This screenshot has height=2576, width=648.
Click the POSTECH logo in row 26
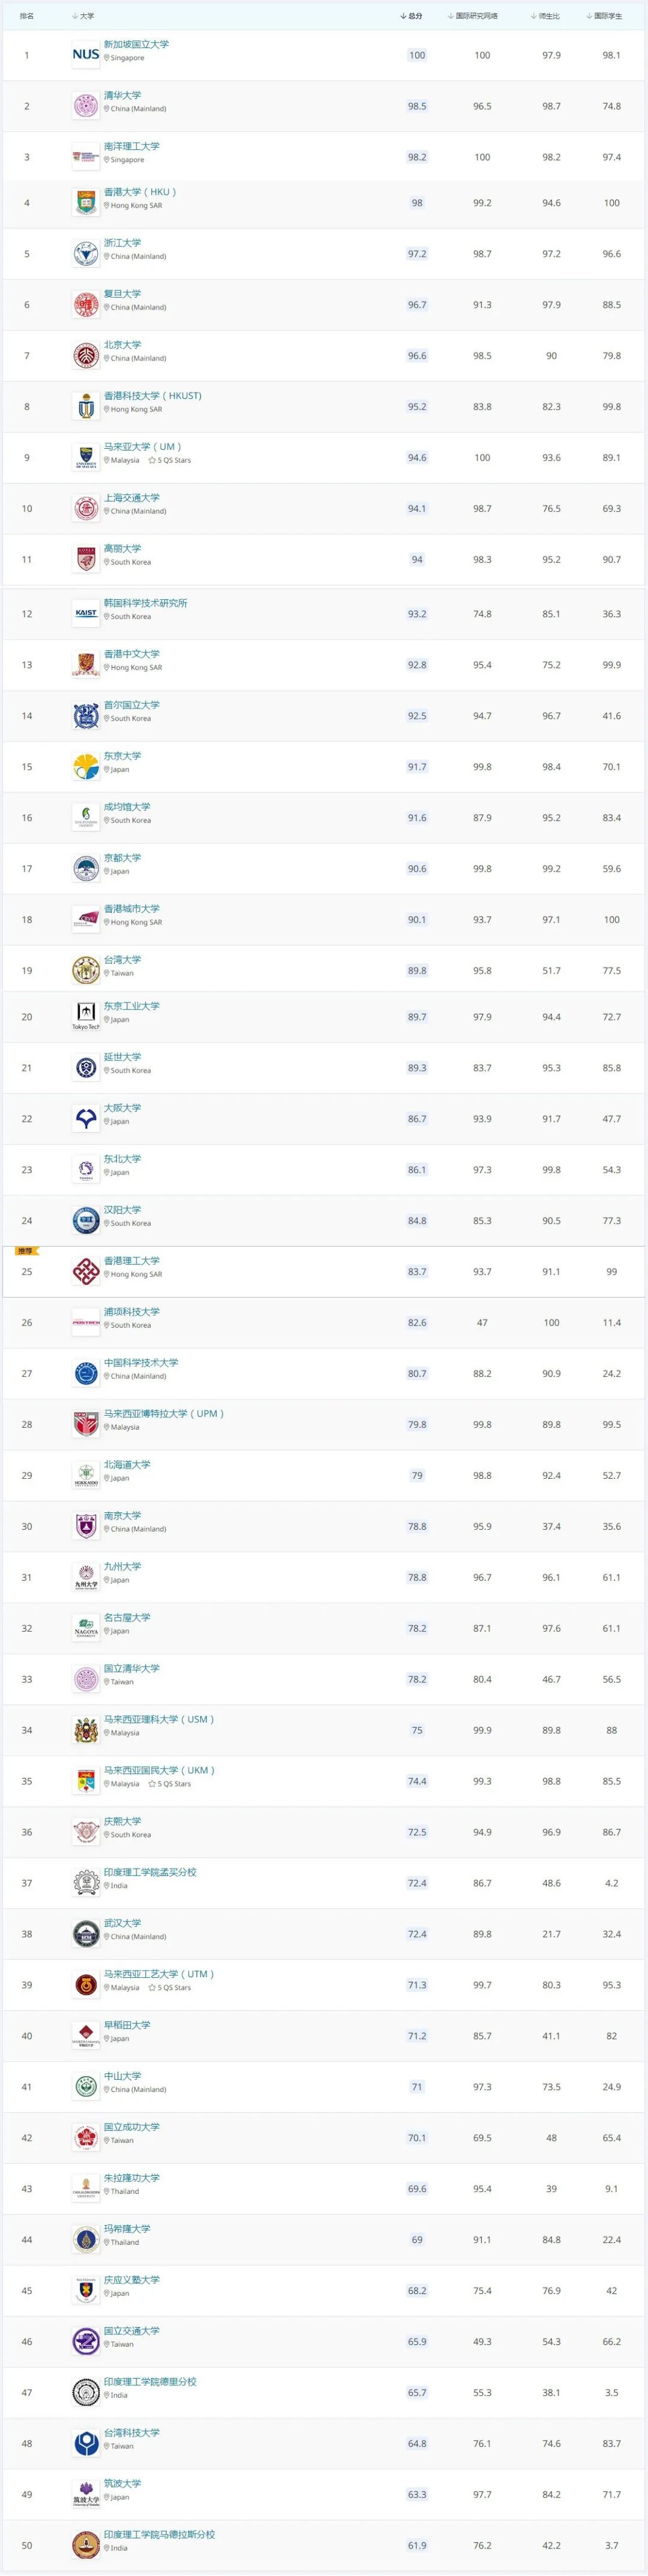click(x=86, y=1322)
